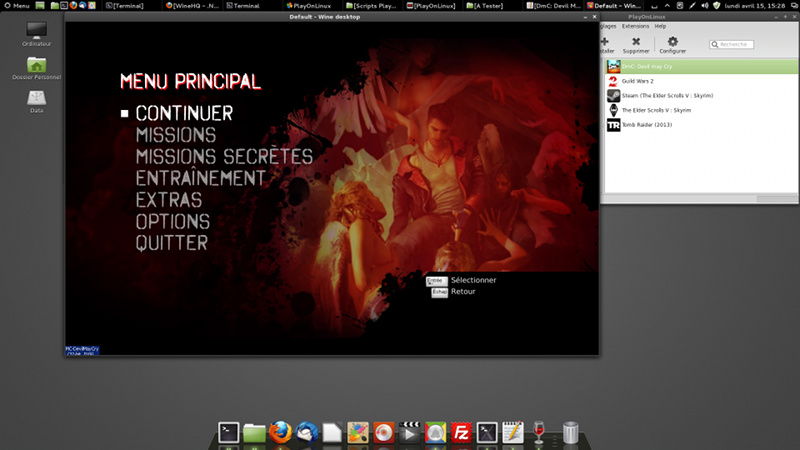Open the trash can in dock

click(x=570, y=433)
